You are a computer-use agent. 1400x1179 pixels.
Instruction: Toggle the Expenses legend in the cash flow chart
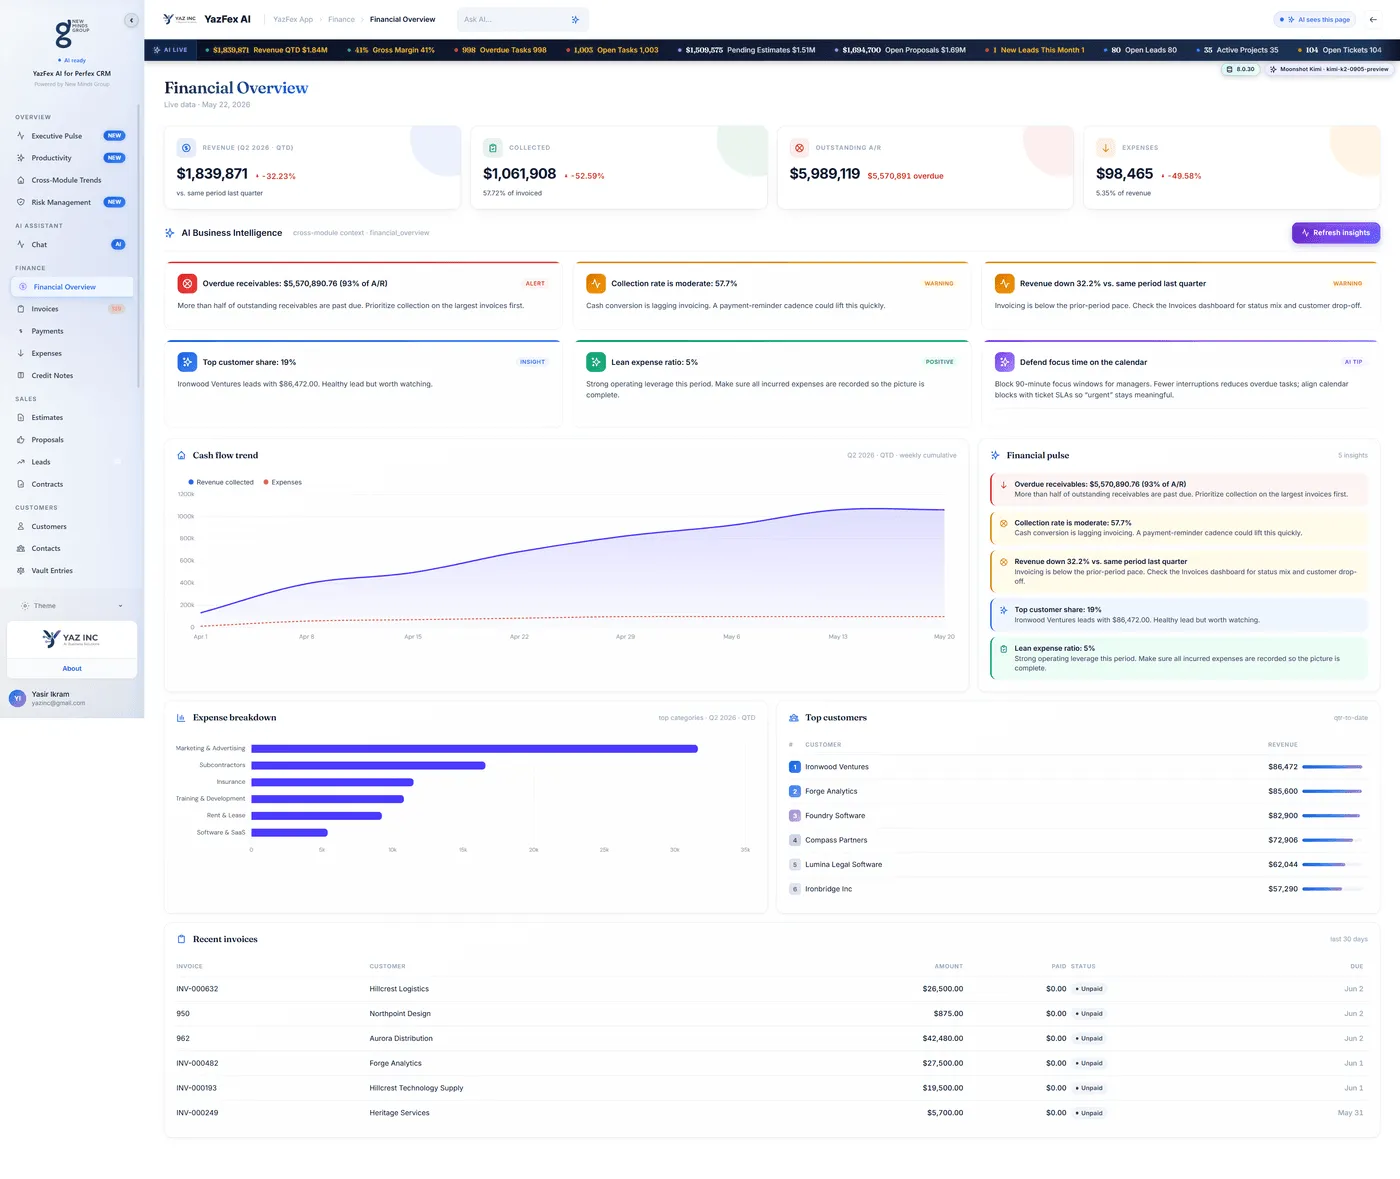(x=282, y=483)
